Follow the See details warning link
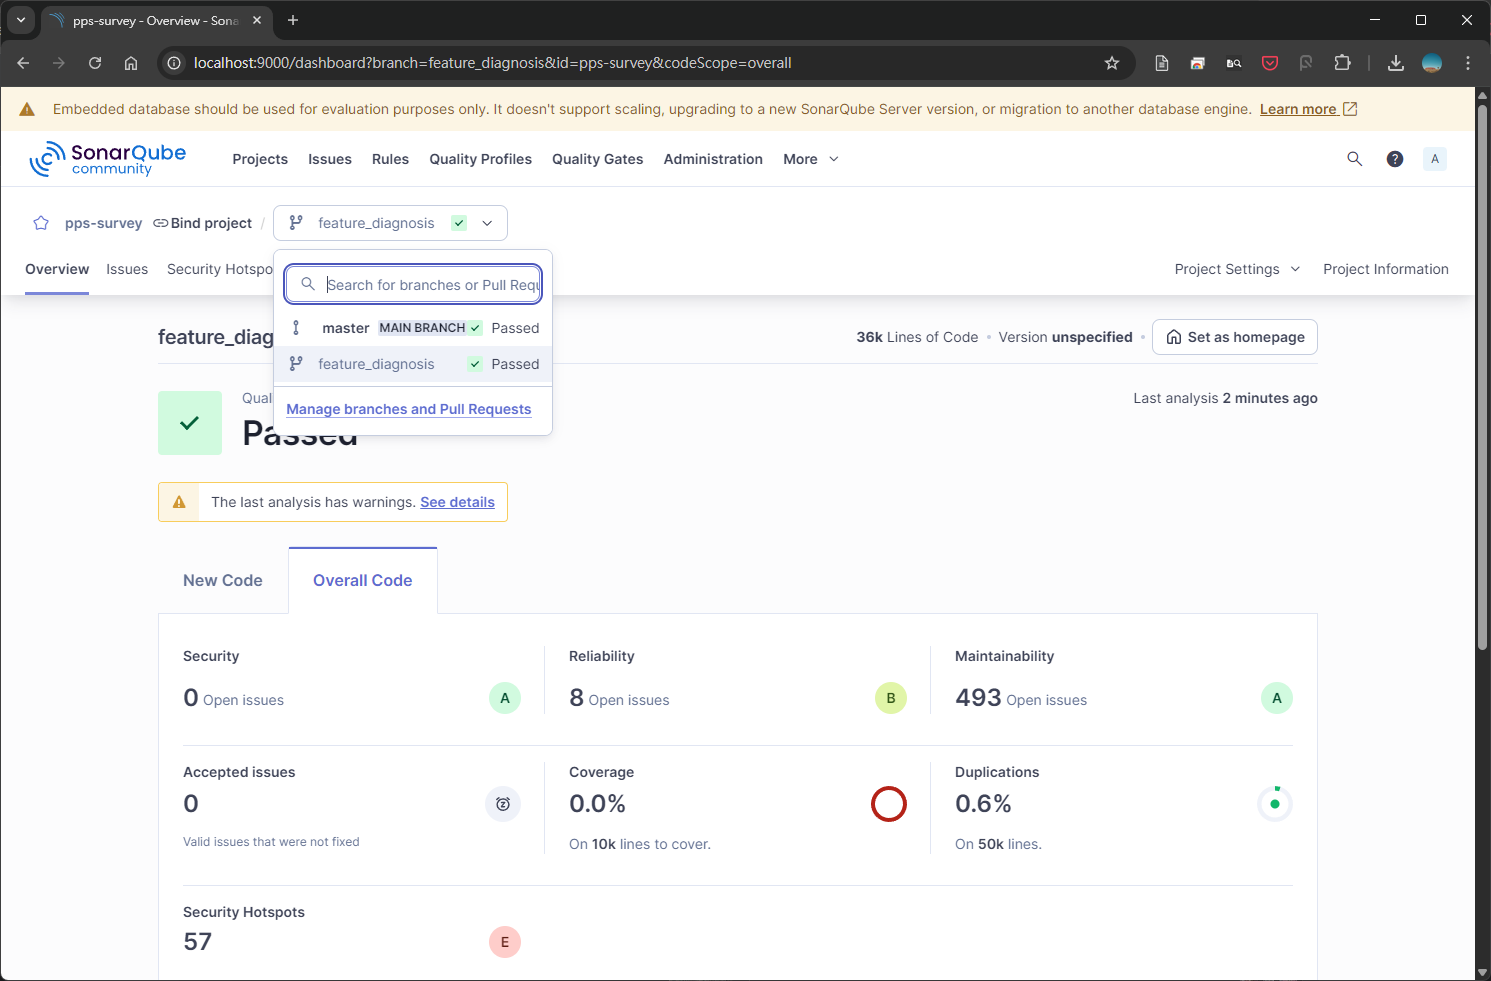 tap(457, 502)
